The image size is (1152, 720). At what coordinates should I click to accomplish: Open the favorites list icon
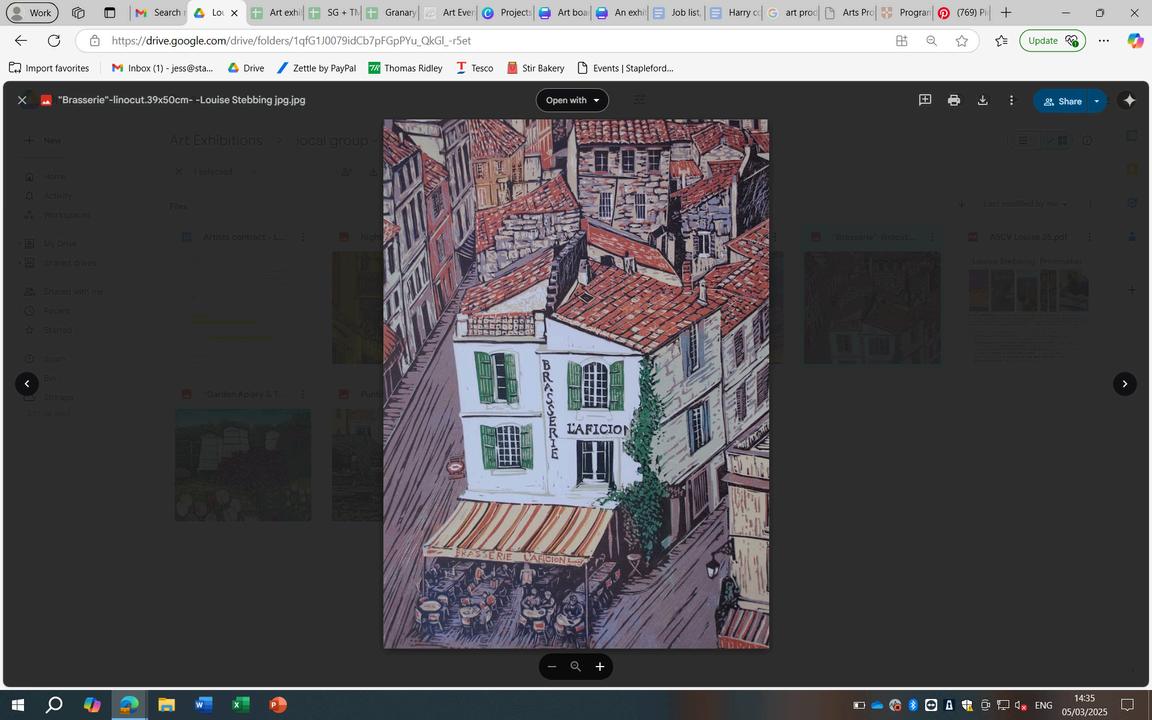click(x=1001, y=41)
